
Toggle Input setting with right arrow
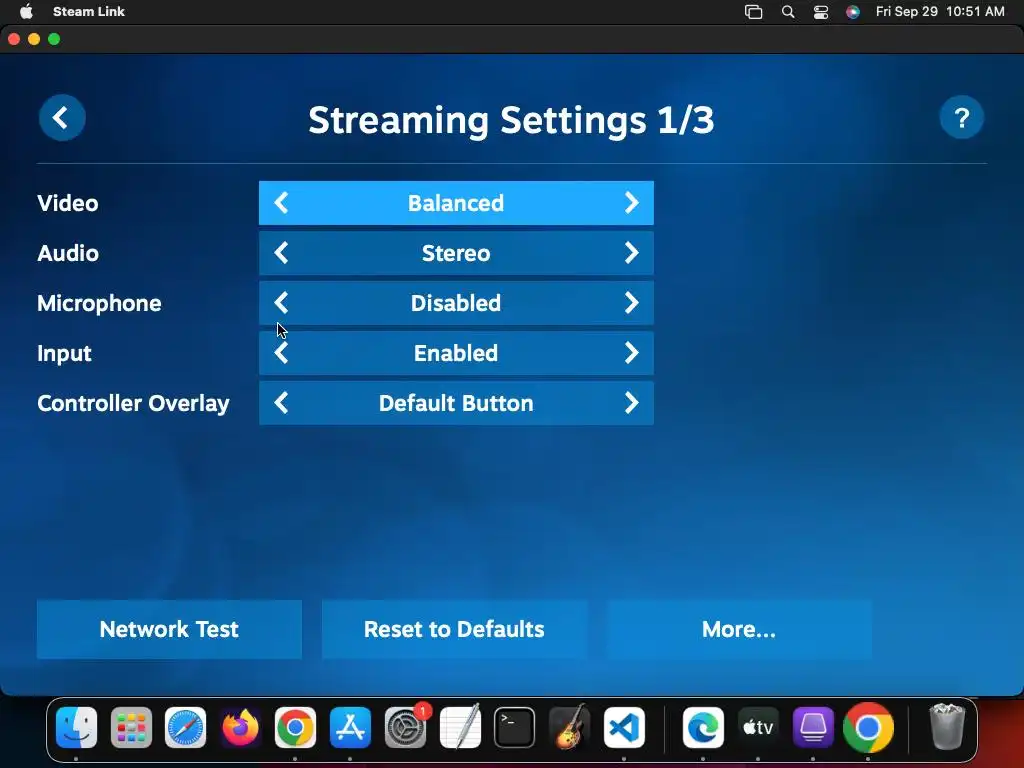pyautogui.click(x=631, y=353)
